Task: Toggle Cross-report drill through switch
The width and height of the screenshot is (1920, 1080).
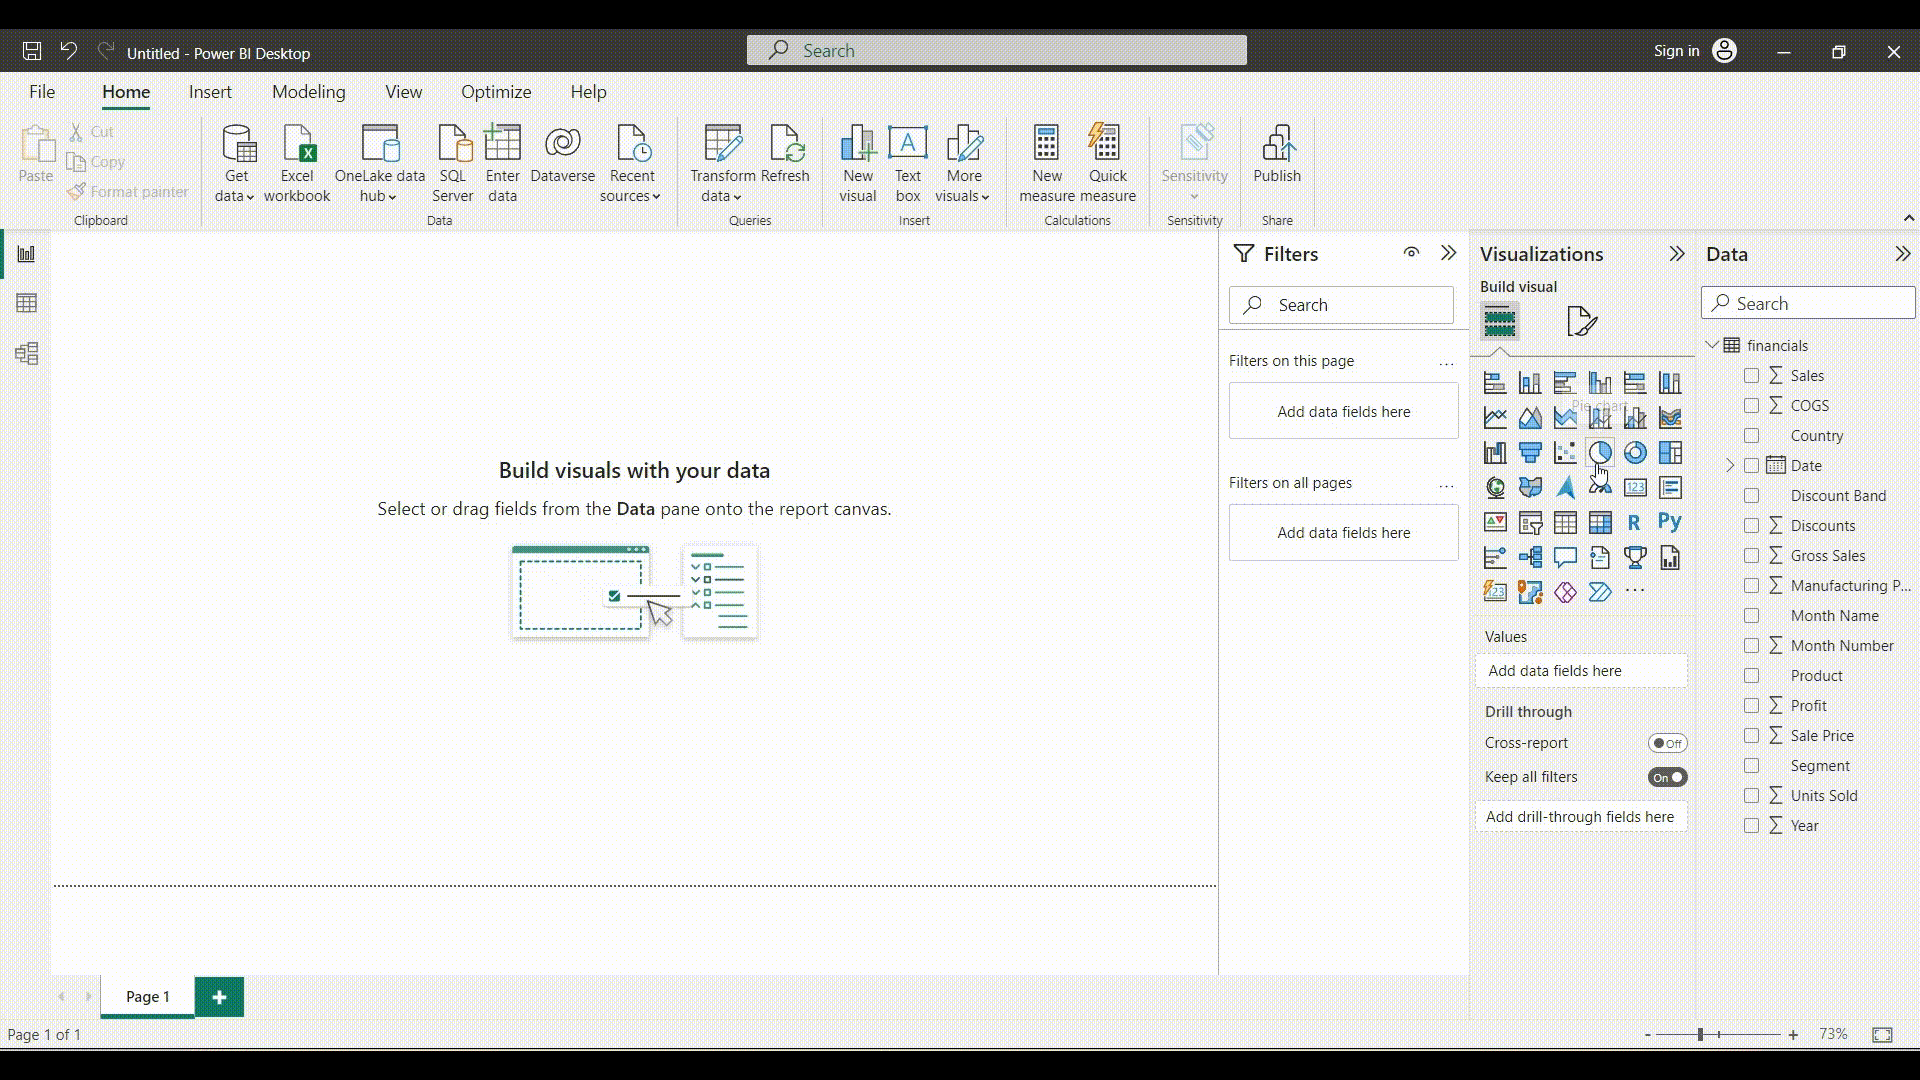Action: click(1667, 743)
